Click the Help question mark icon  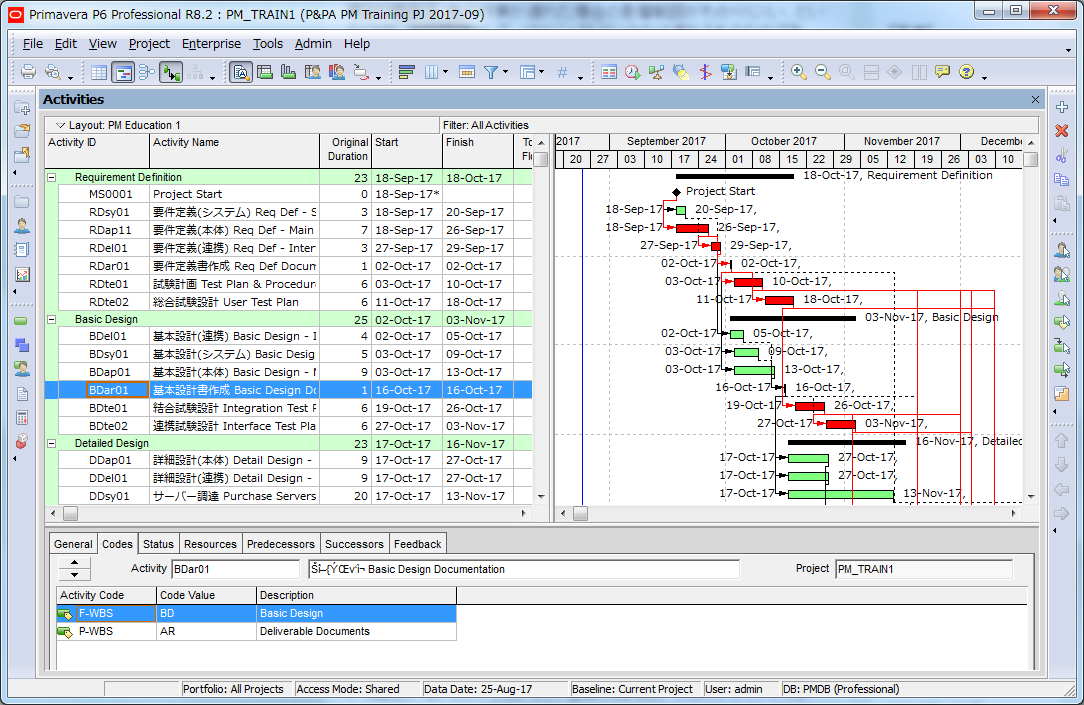click(x=966, y=72)
